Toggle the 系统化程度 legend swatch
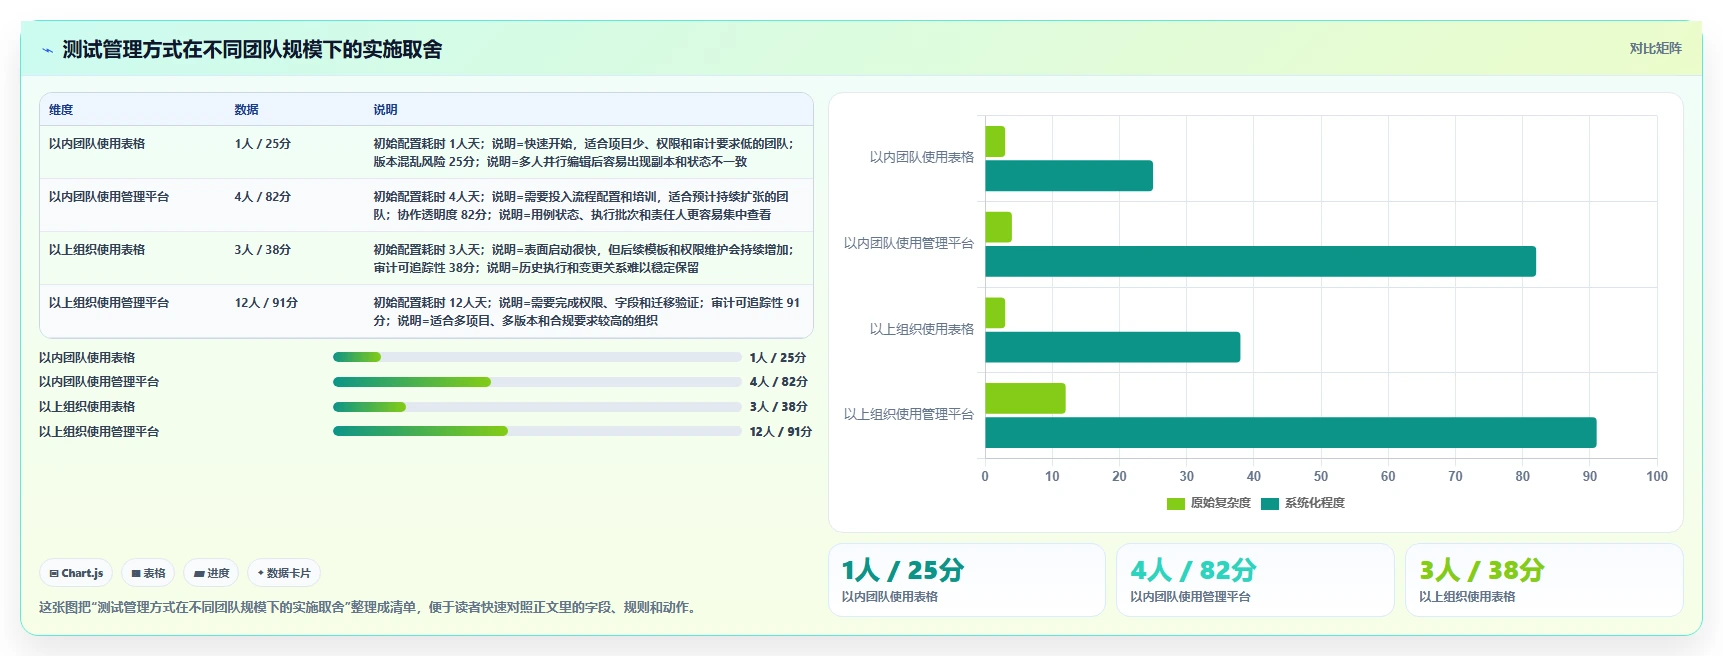1723x656 pixels. (1270, 503)
